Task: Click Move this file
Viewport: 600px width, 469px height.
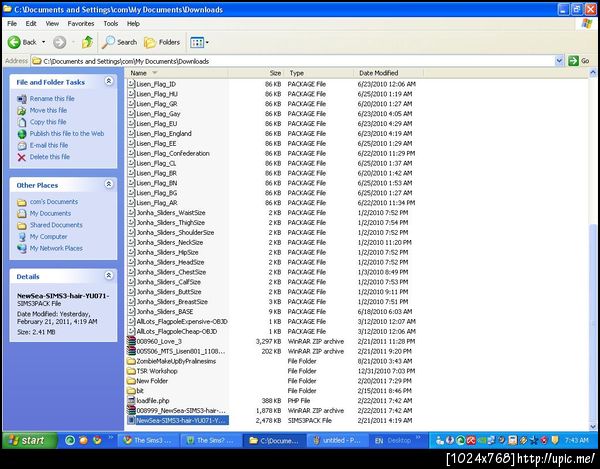Action: (48, 110)
